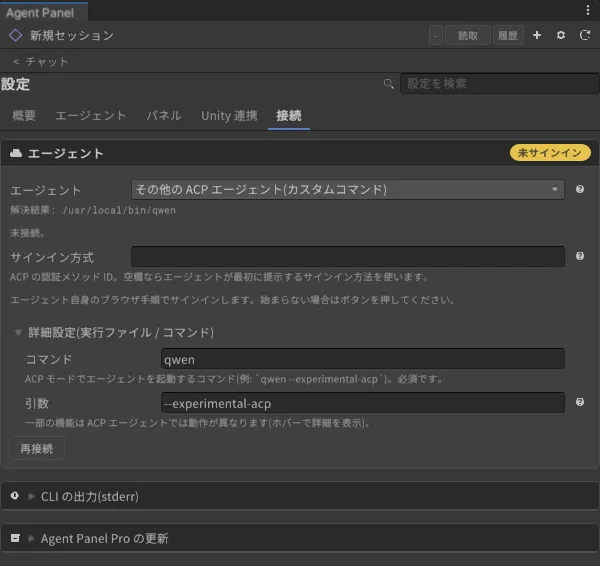Click the 新規セッション title
This screenshot has height=566, width=600.
[x=72, y=36]
